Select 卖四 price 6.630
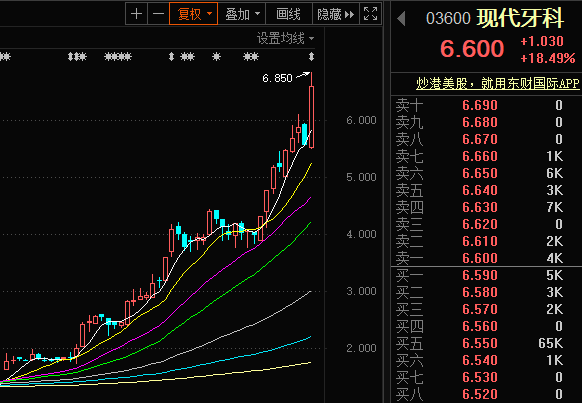 480,207
